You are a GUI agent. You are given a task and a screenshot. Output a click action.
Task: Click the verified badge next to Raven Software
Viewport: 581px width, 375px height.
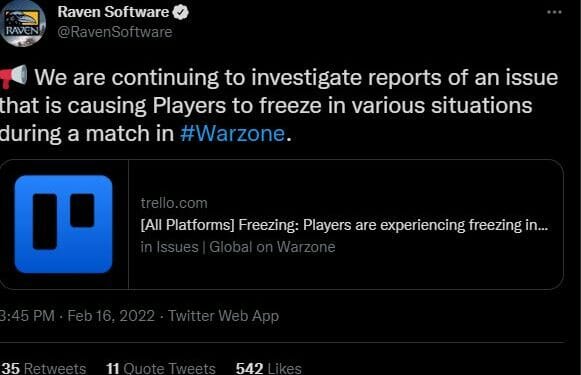180,12
